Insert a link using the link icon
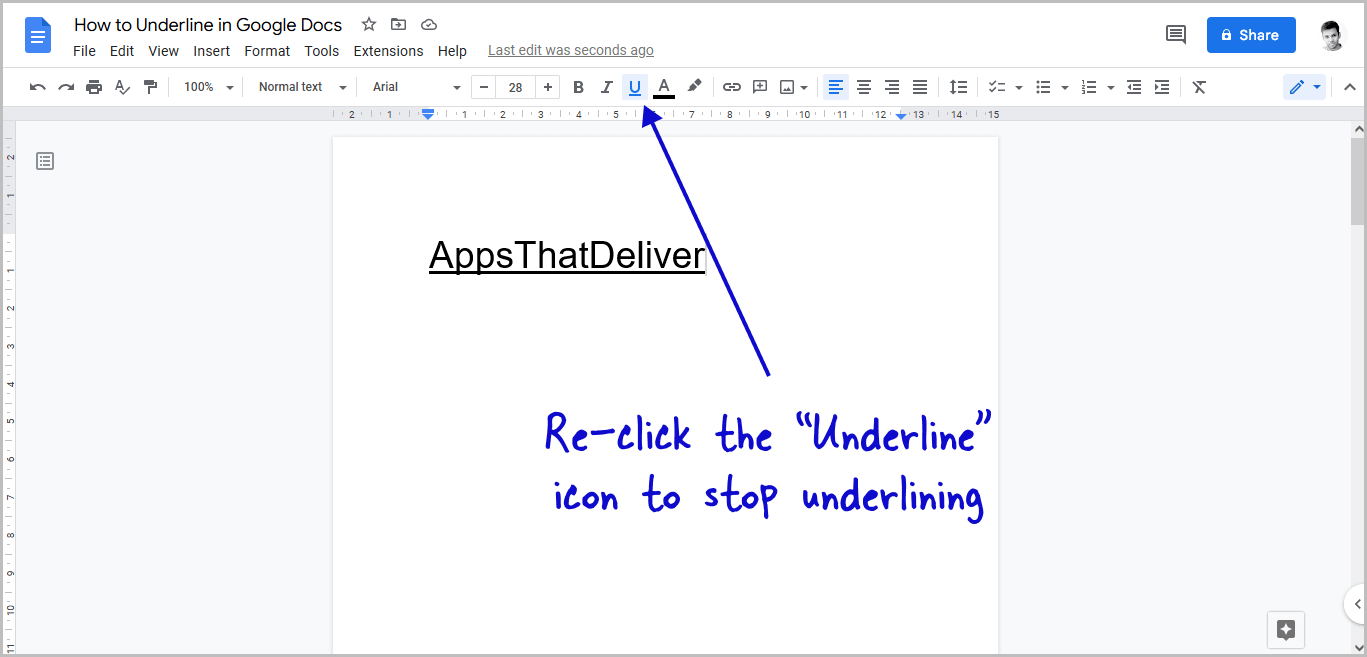This screenshot has height=657, width=1367. (731, 87)
